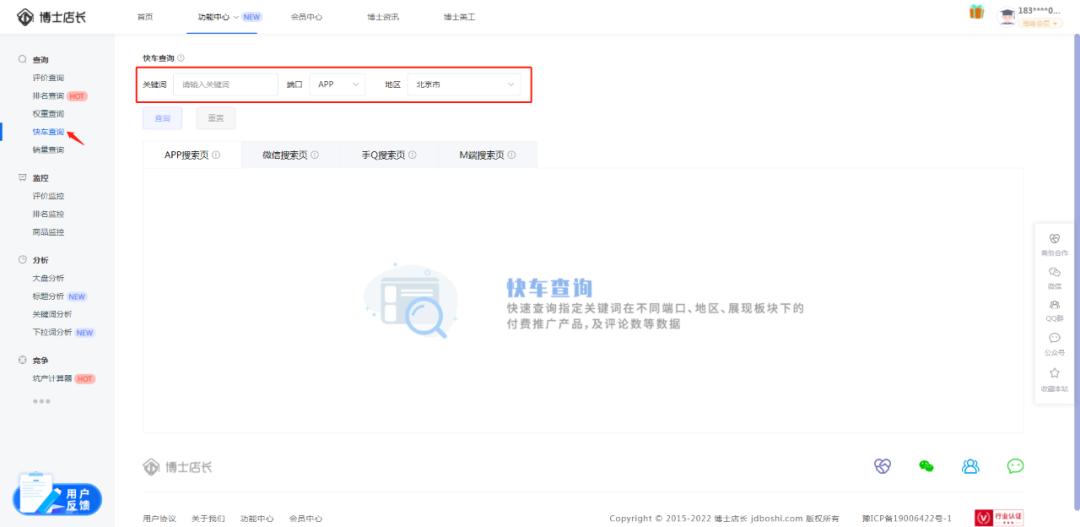Click the clock icon beside 分析 section
The height and width of the screenshot is (527, 1080).
(23, 260)
